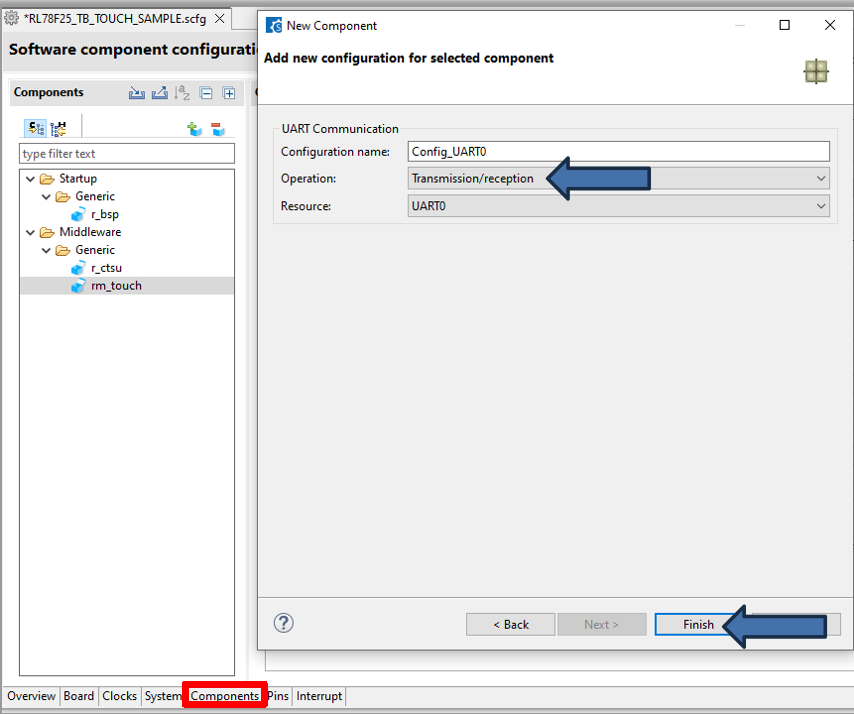This screenshot has width=854, height=714.
Task: Click the Collapse All icon in Components
Action: click(206, 93)
